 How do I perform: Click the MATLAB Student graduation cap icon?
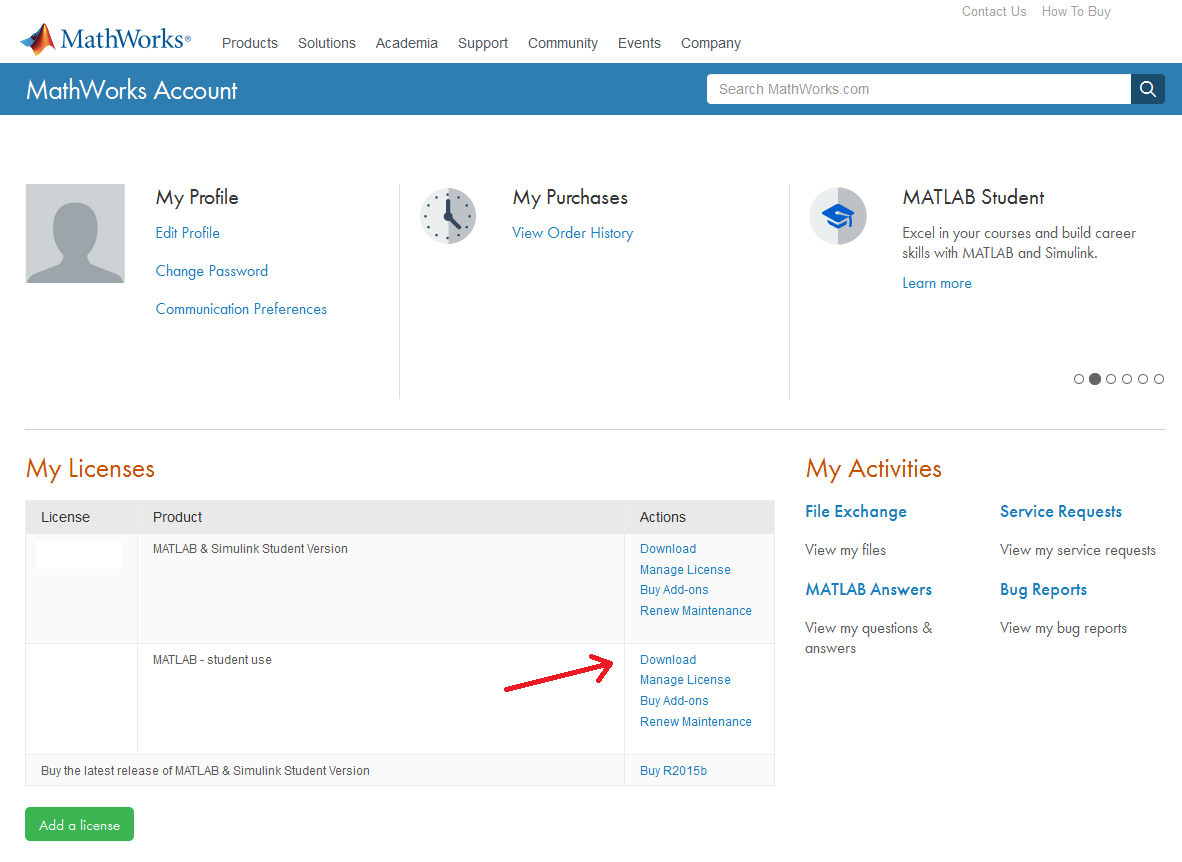(838, 216)
